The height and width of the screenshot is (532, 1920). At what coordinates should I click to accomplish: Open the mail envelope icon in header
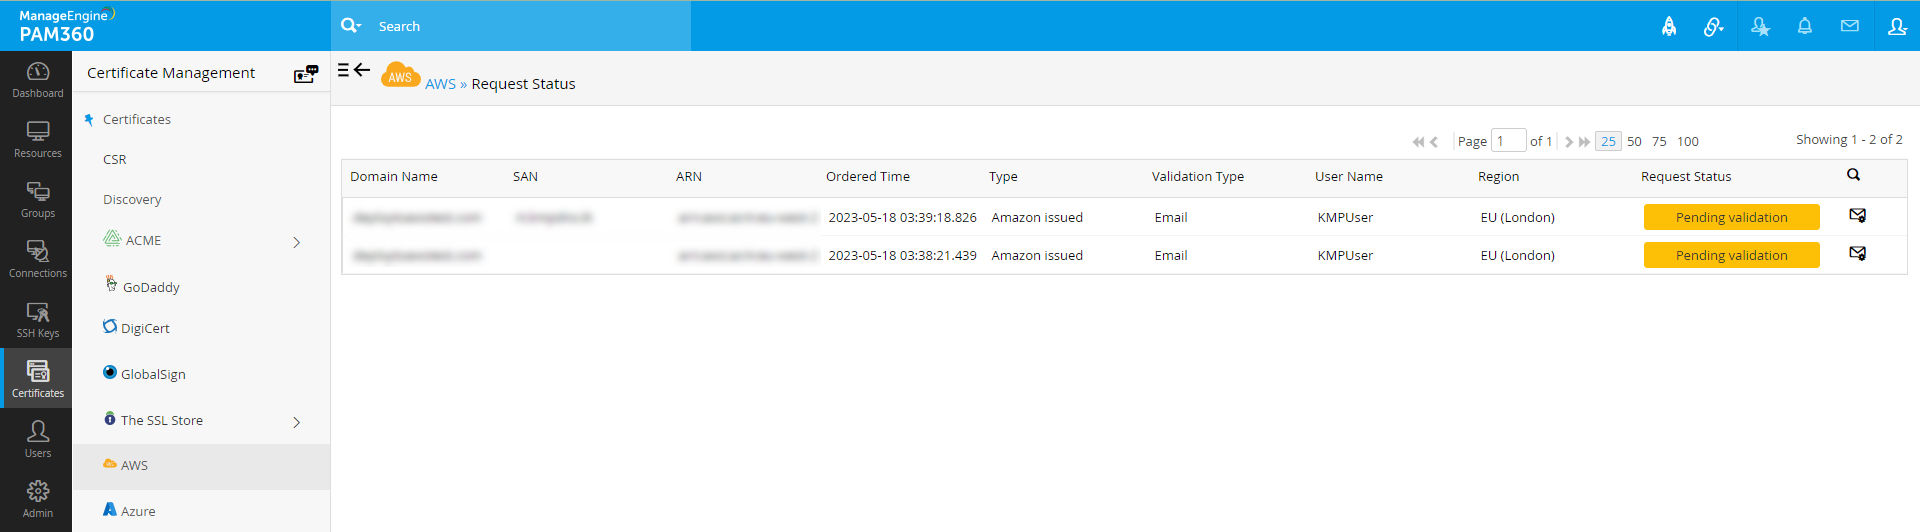[1850, 26]
